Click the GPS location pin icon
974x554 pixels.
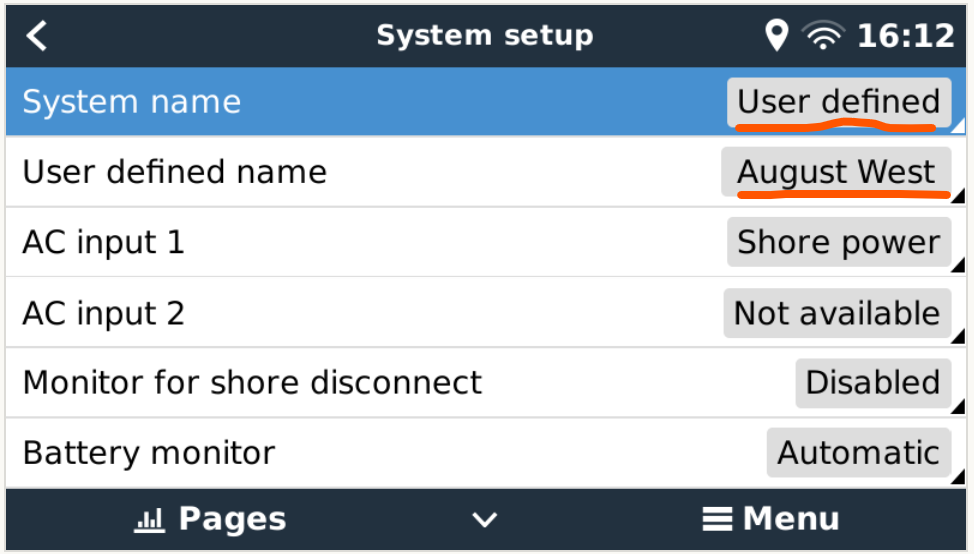pyautogui.click(x=776, y=35)
